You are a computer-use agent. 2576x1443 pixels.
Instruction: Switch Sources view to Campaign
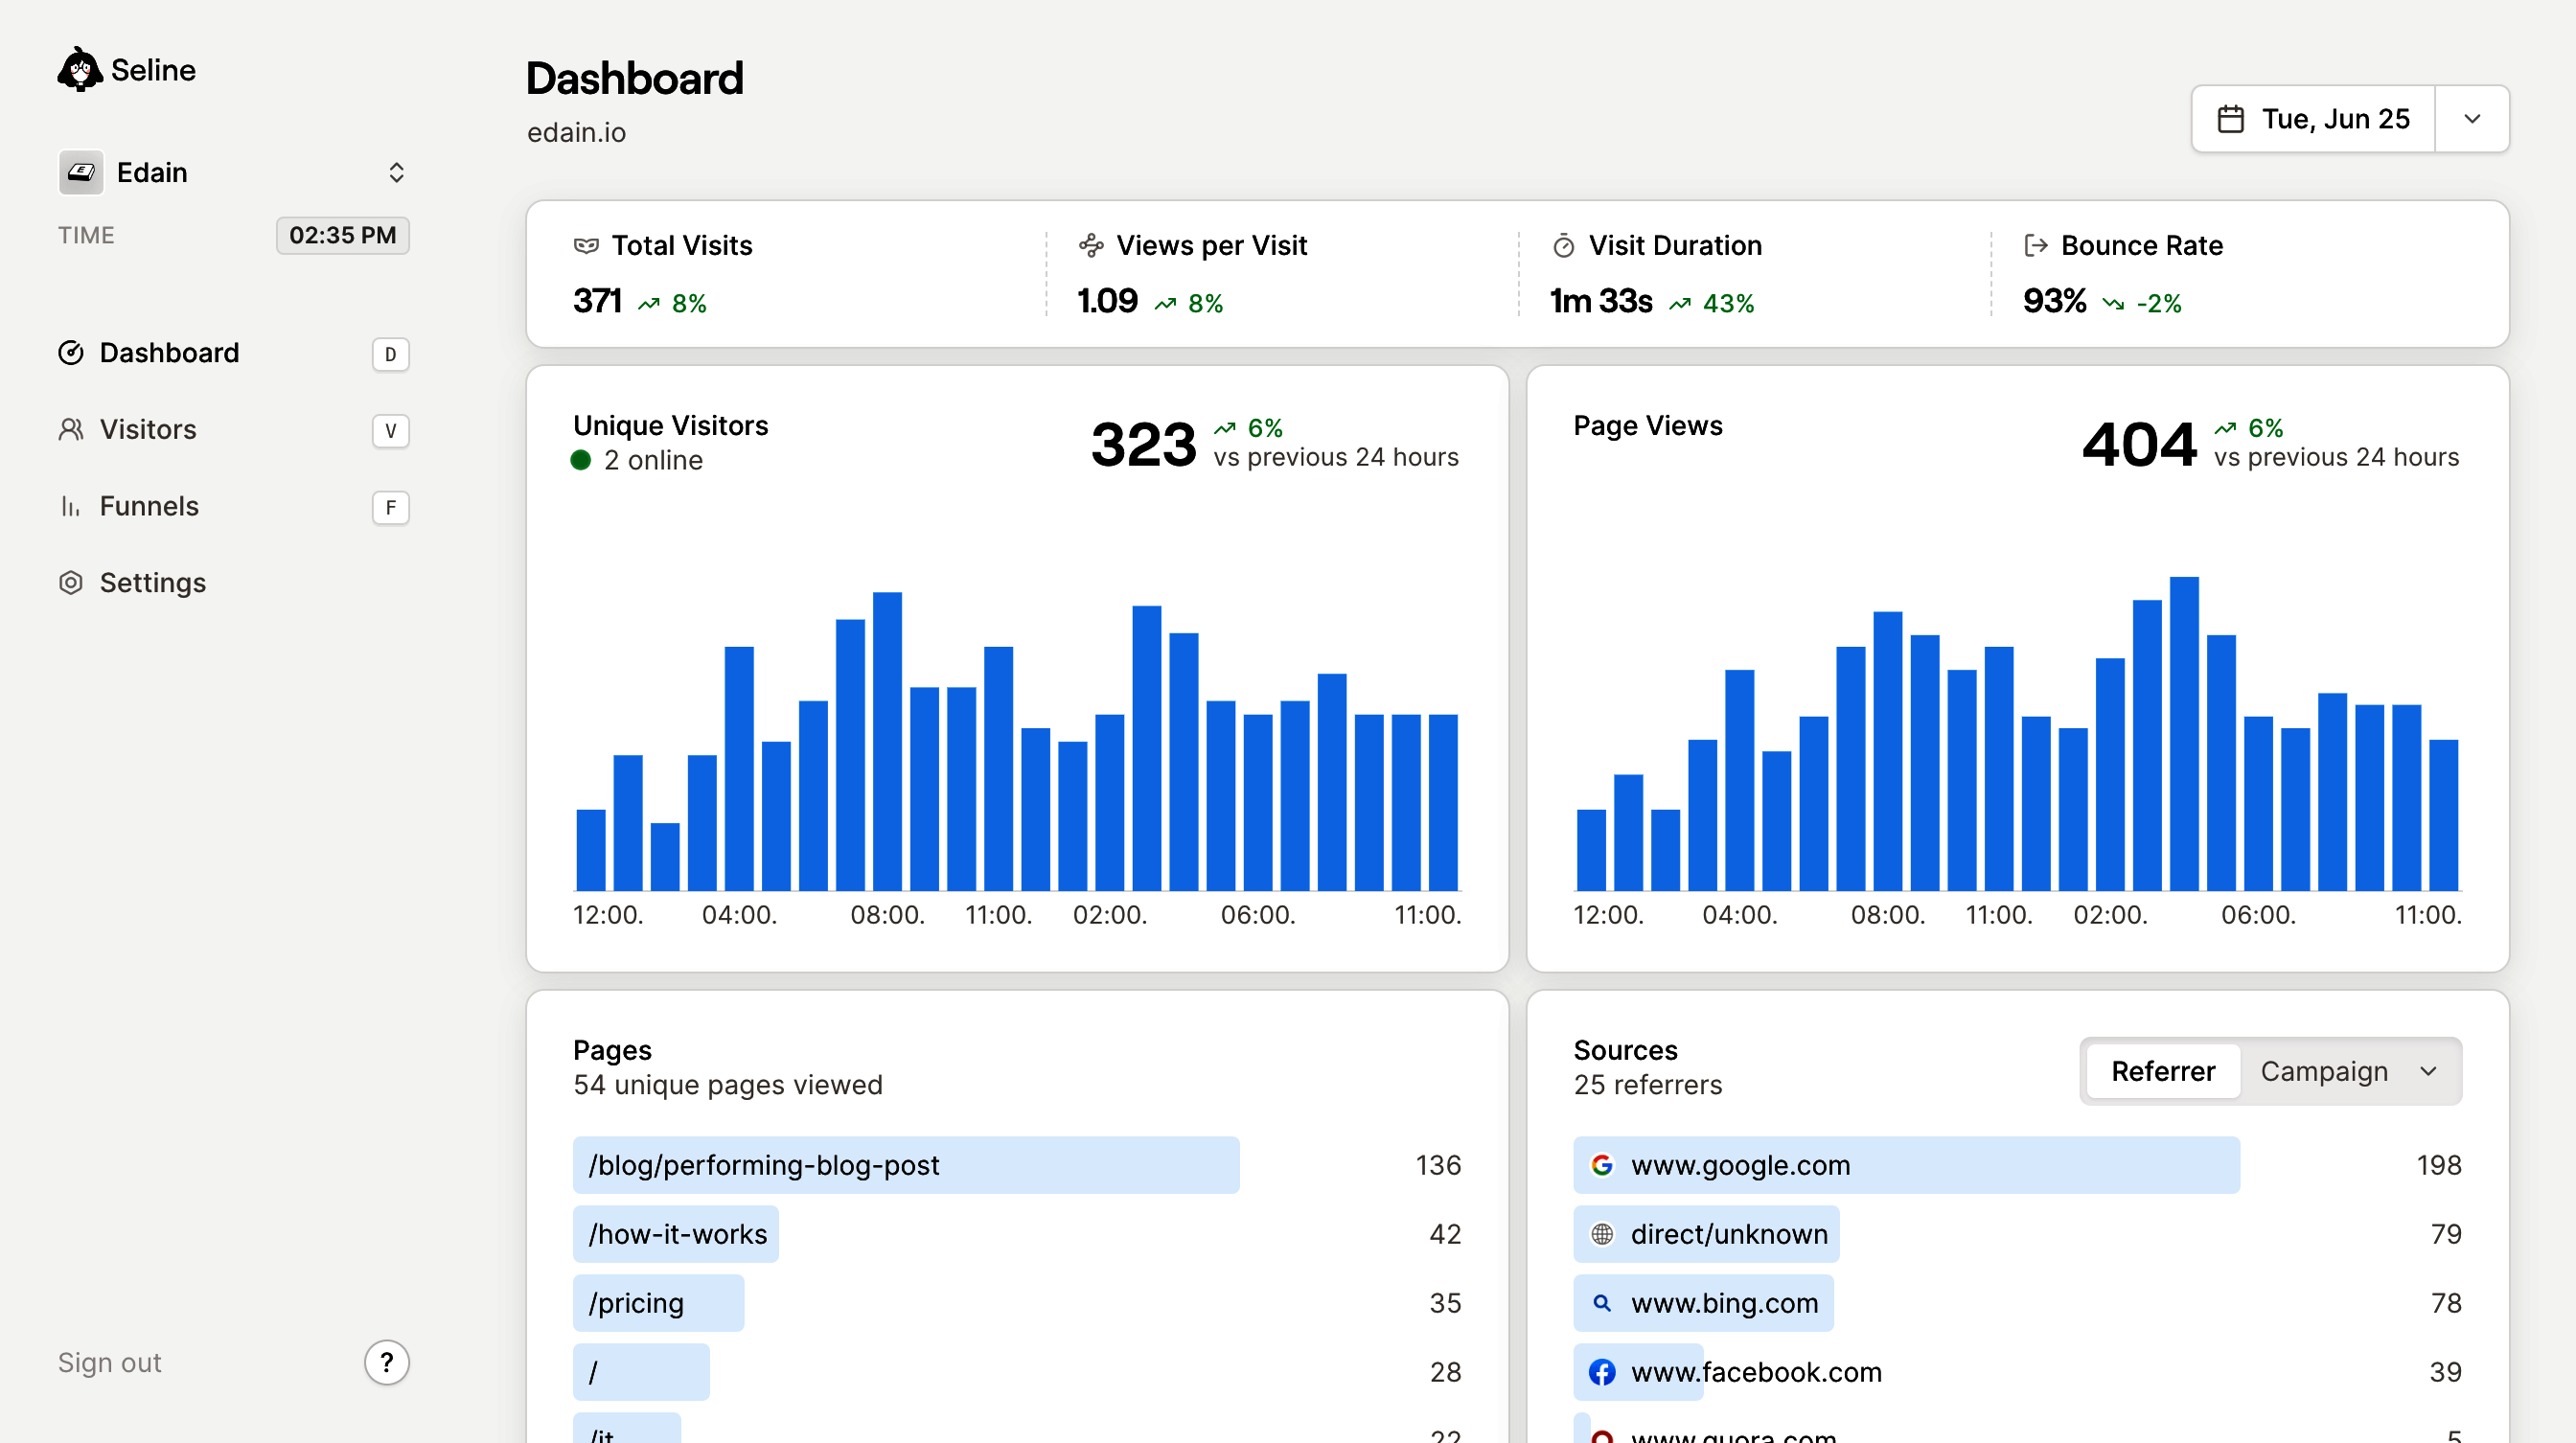tap(2323, 1071)
